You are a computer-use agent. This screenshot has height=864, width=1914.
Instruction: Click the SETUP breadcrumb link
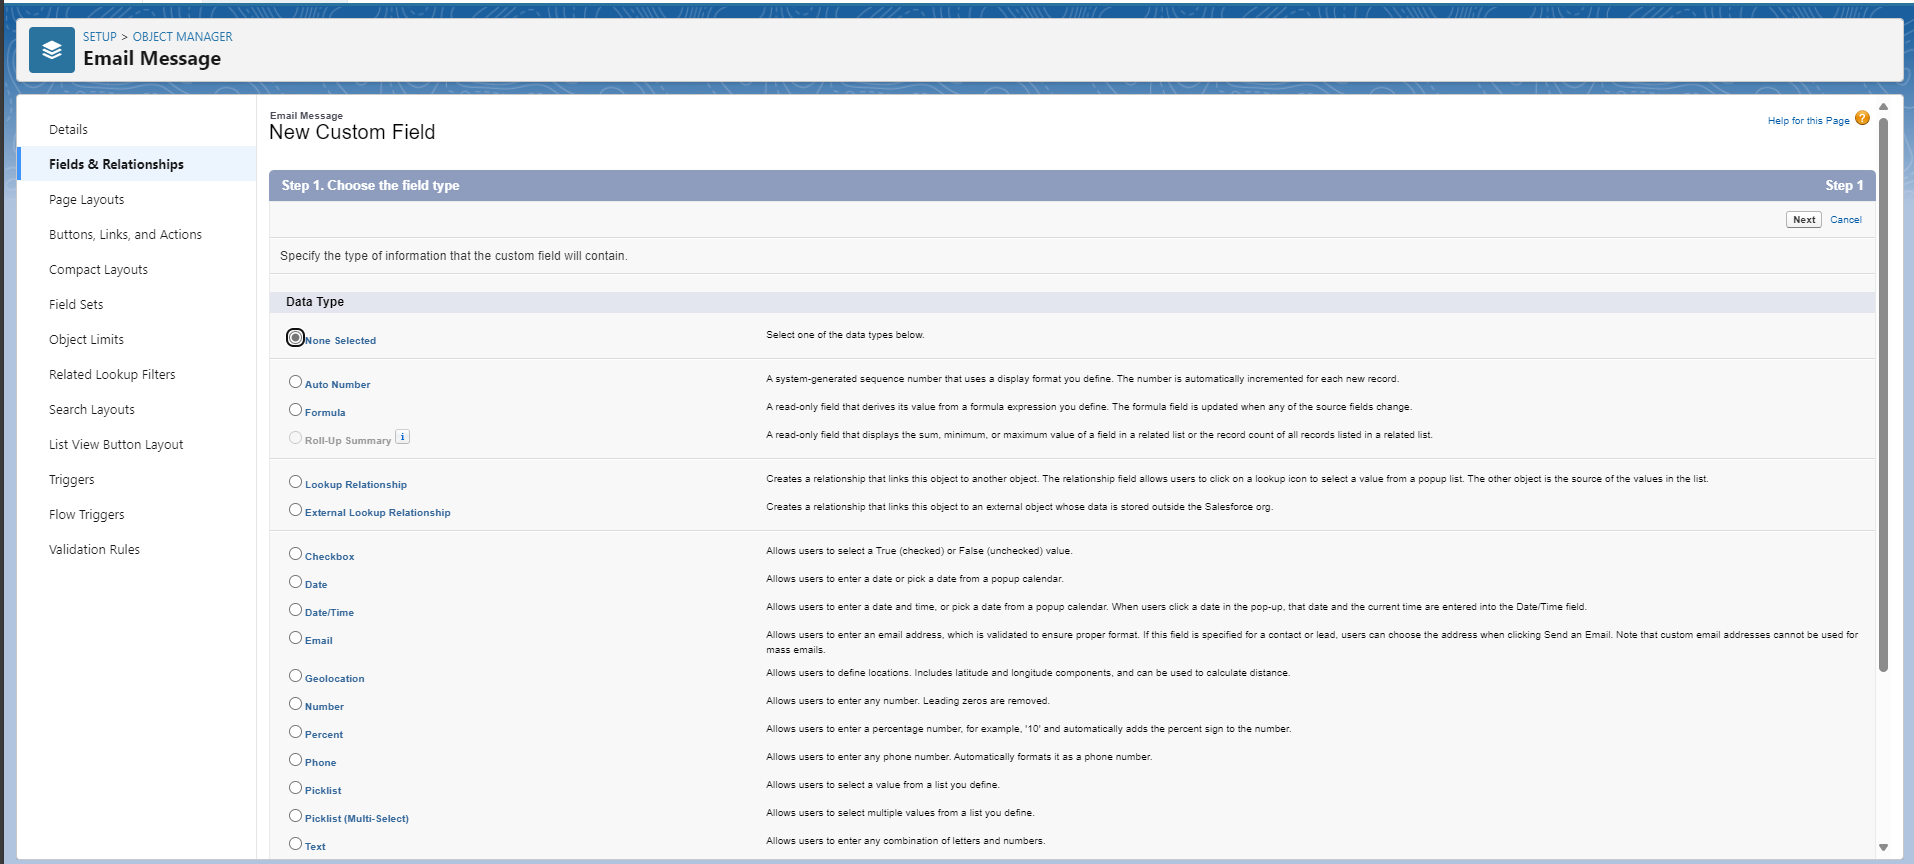click(100, 36)
